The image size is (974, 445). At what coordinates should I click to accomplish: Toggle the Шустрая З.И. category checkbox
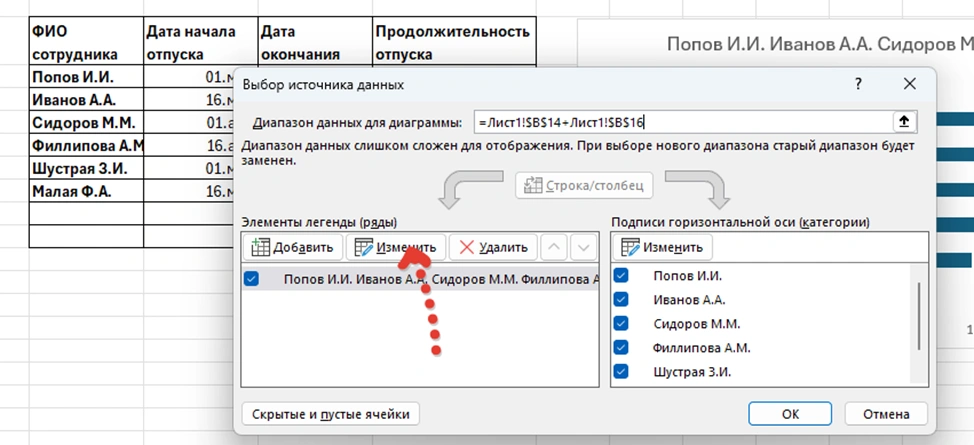click(620, 372)
